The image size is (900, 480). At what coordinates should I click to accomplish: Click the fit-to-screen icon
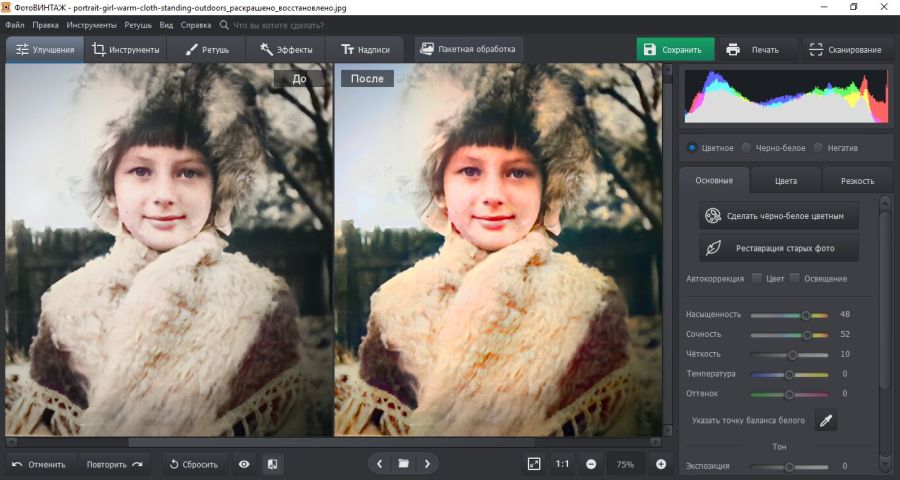534,464
